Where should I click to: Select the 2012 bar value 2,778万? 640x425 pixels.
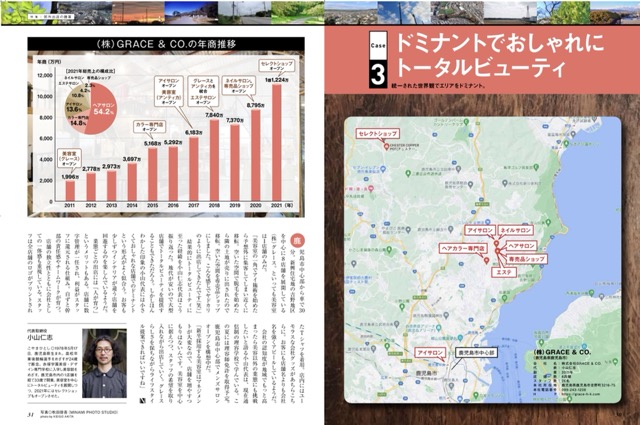pyautogui.click(x=91, y=169)
